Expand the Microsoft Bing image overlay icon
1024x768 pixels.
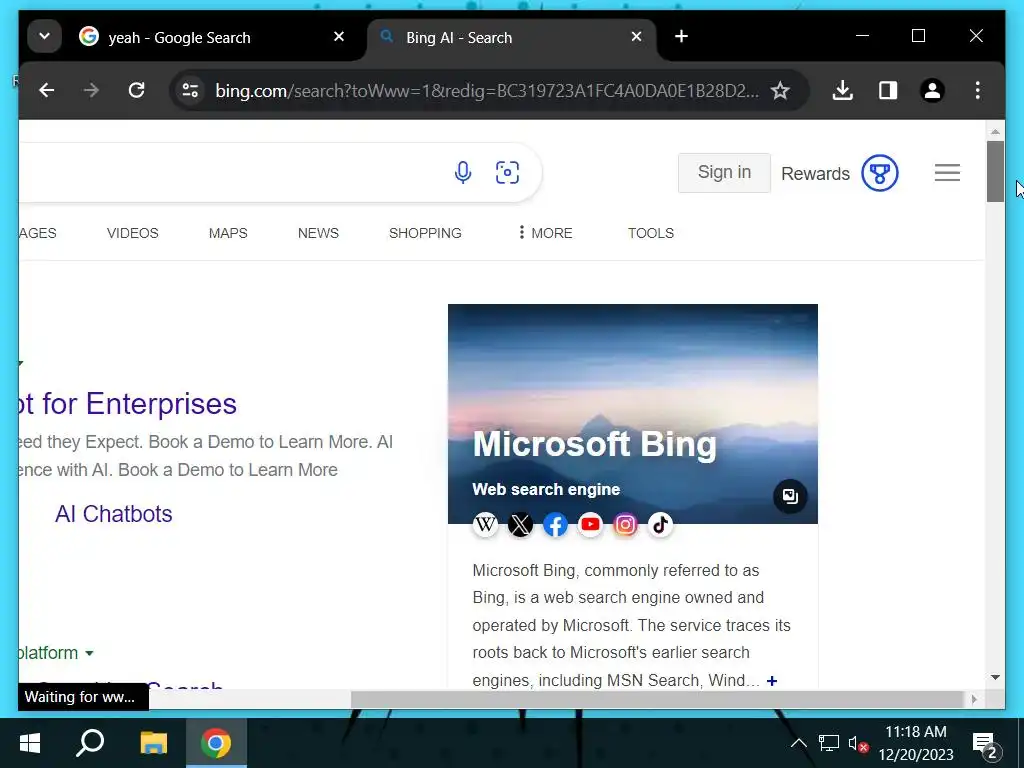click(790, 496)
